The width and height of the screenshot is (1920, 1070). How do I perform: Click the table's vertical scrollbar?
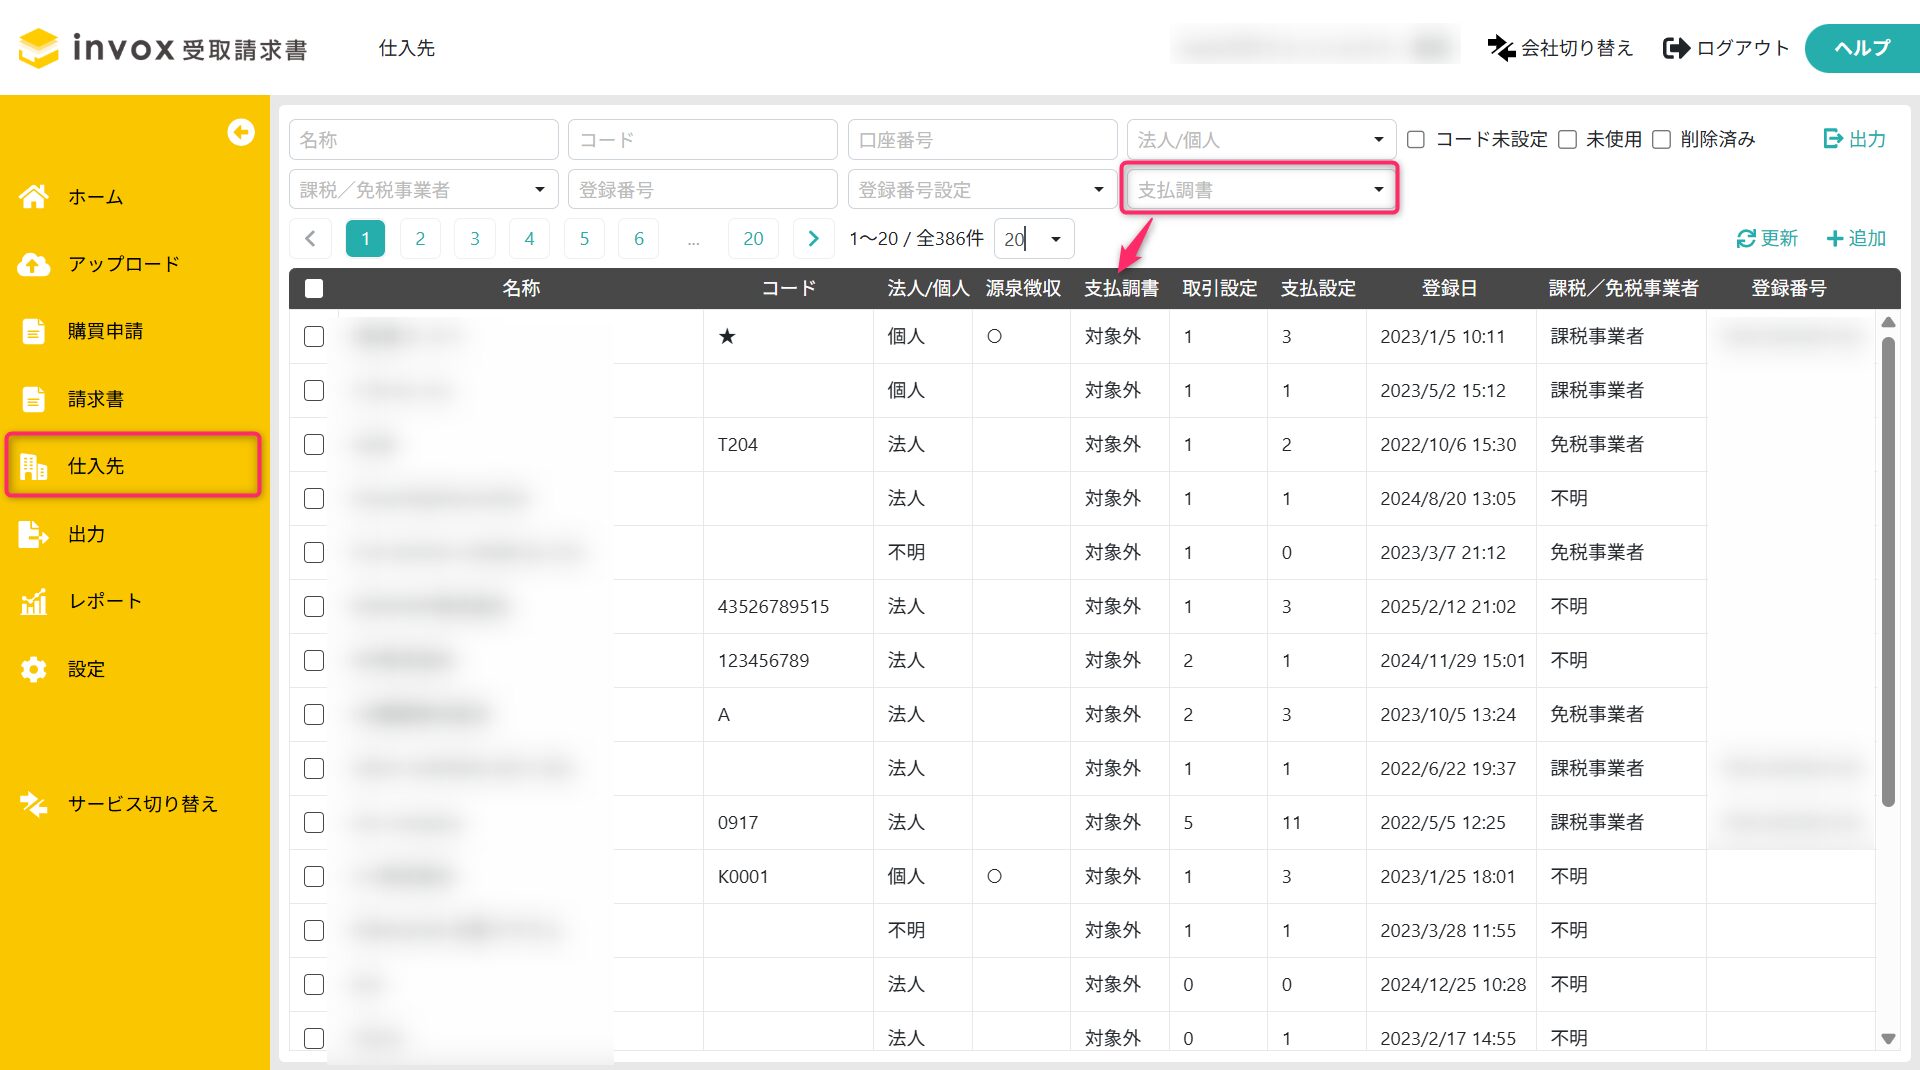(1888, 570)
